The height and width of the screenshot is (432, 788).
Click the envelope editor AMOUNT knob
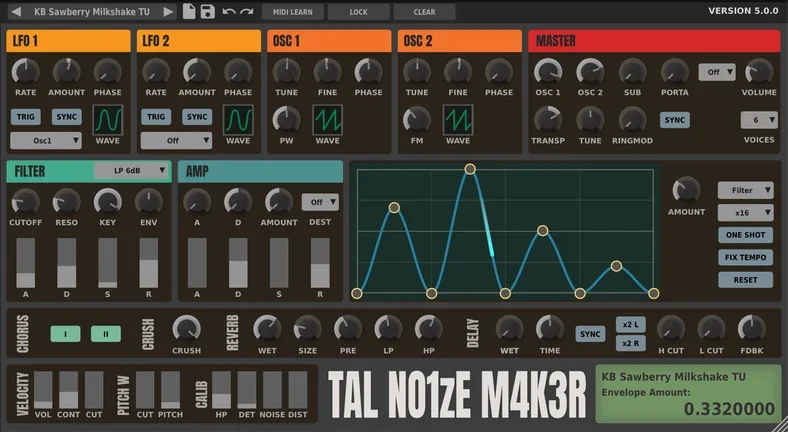click(686, 190)
